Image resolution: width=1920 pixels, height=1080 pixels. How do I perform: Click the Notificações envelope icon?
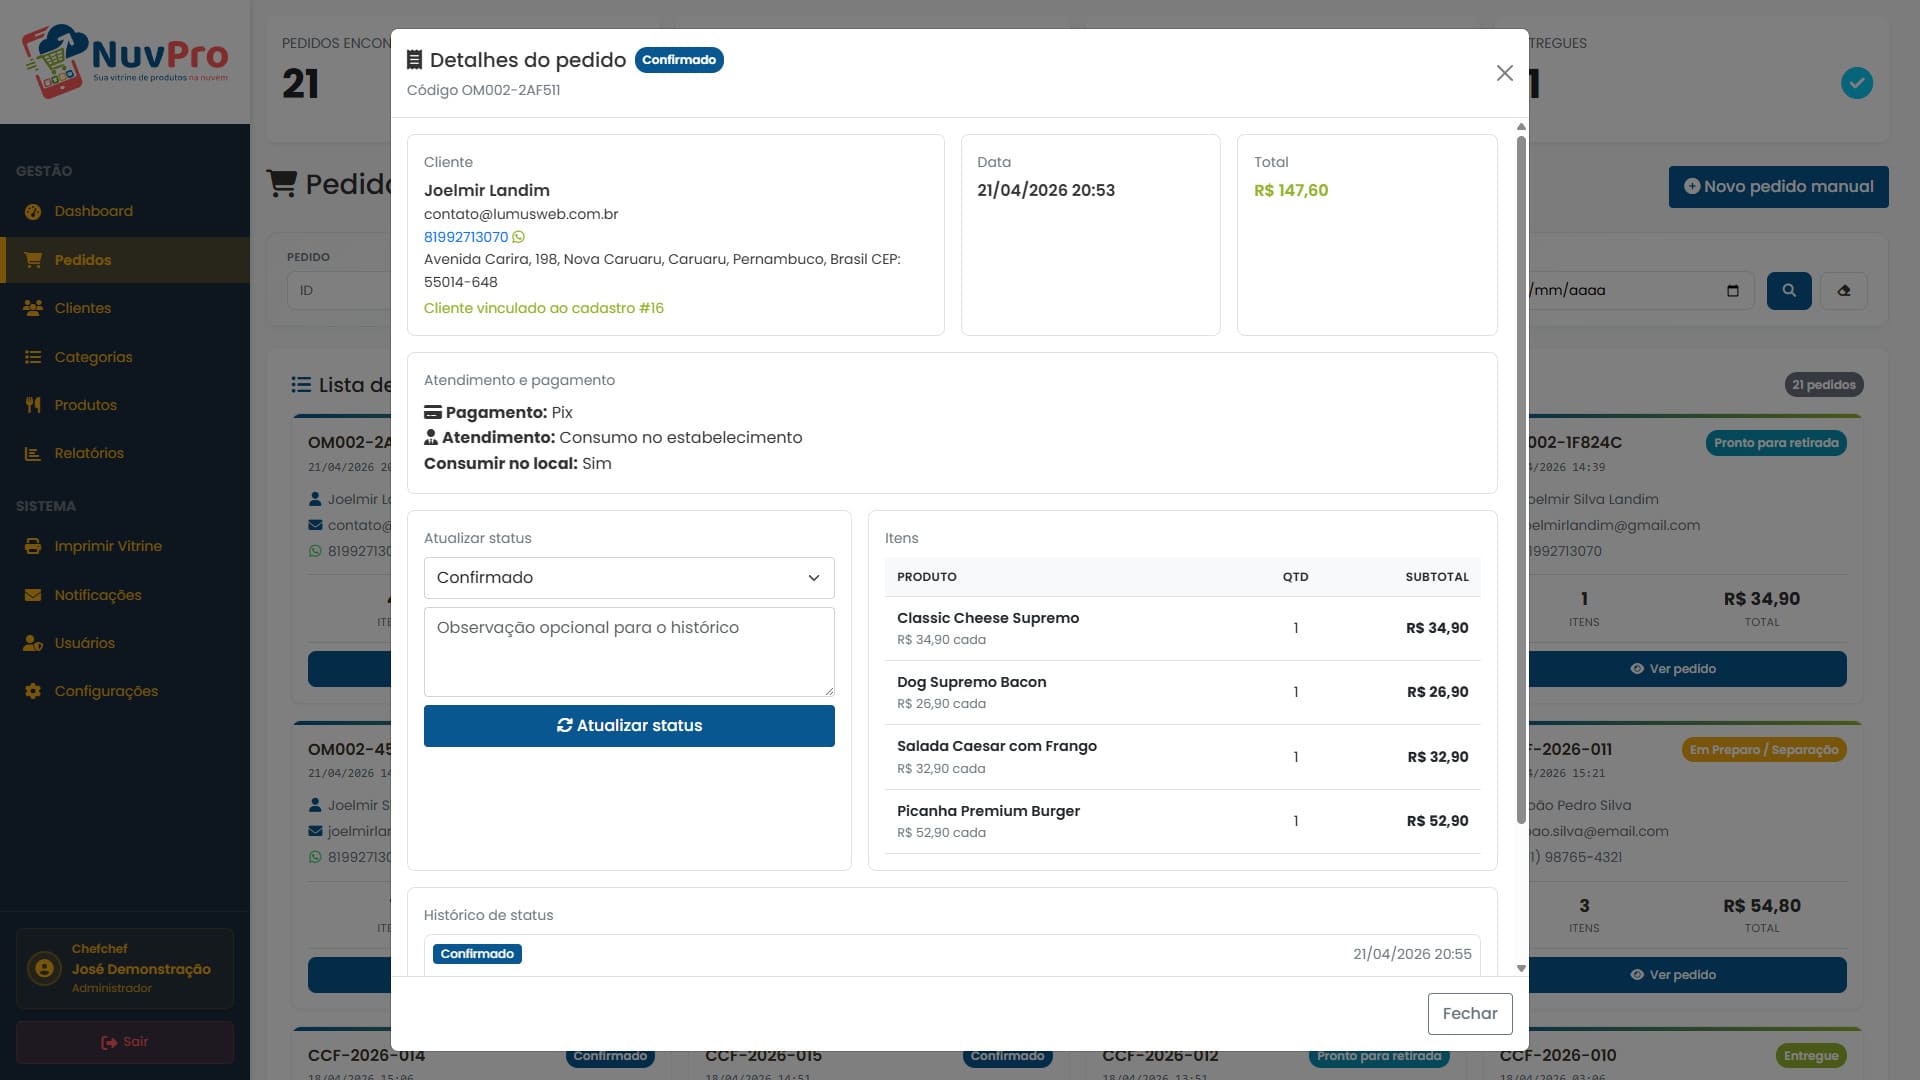(33, 595)
